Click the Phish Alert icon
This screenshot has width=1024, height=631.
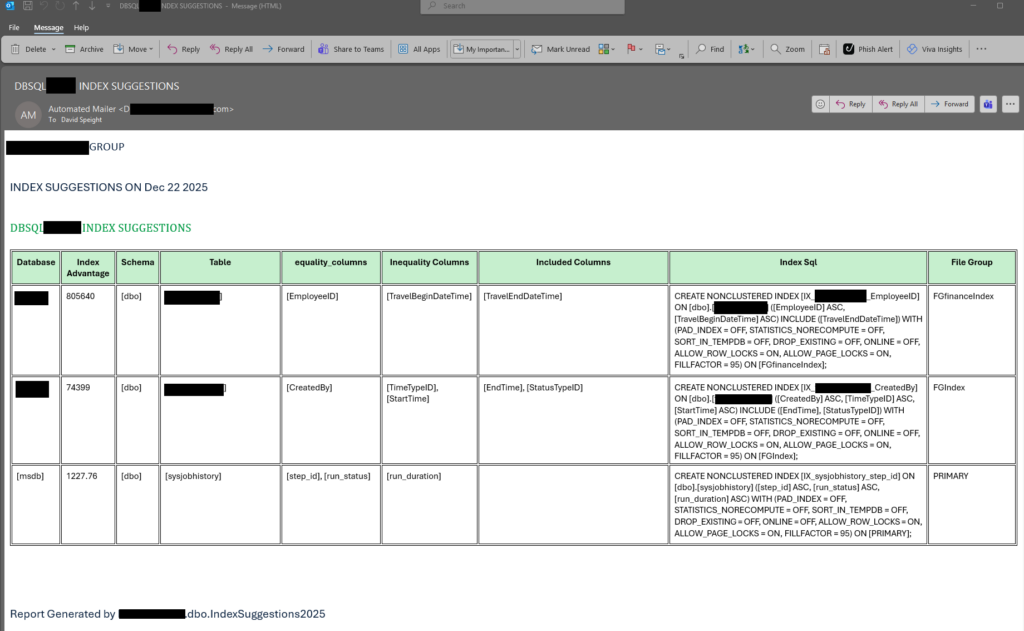coord(848,49)
